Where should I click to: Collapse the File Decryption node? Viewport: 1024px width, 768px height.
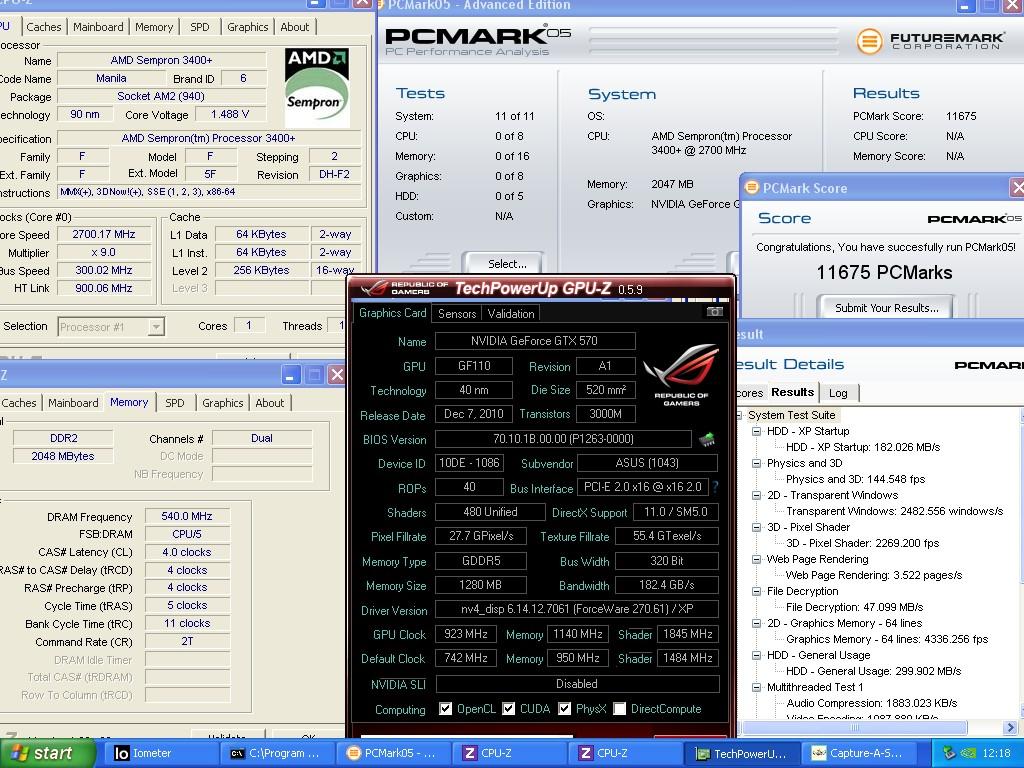(x=756, y=591)
